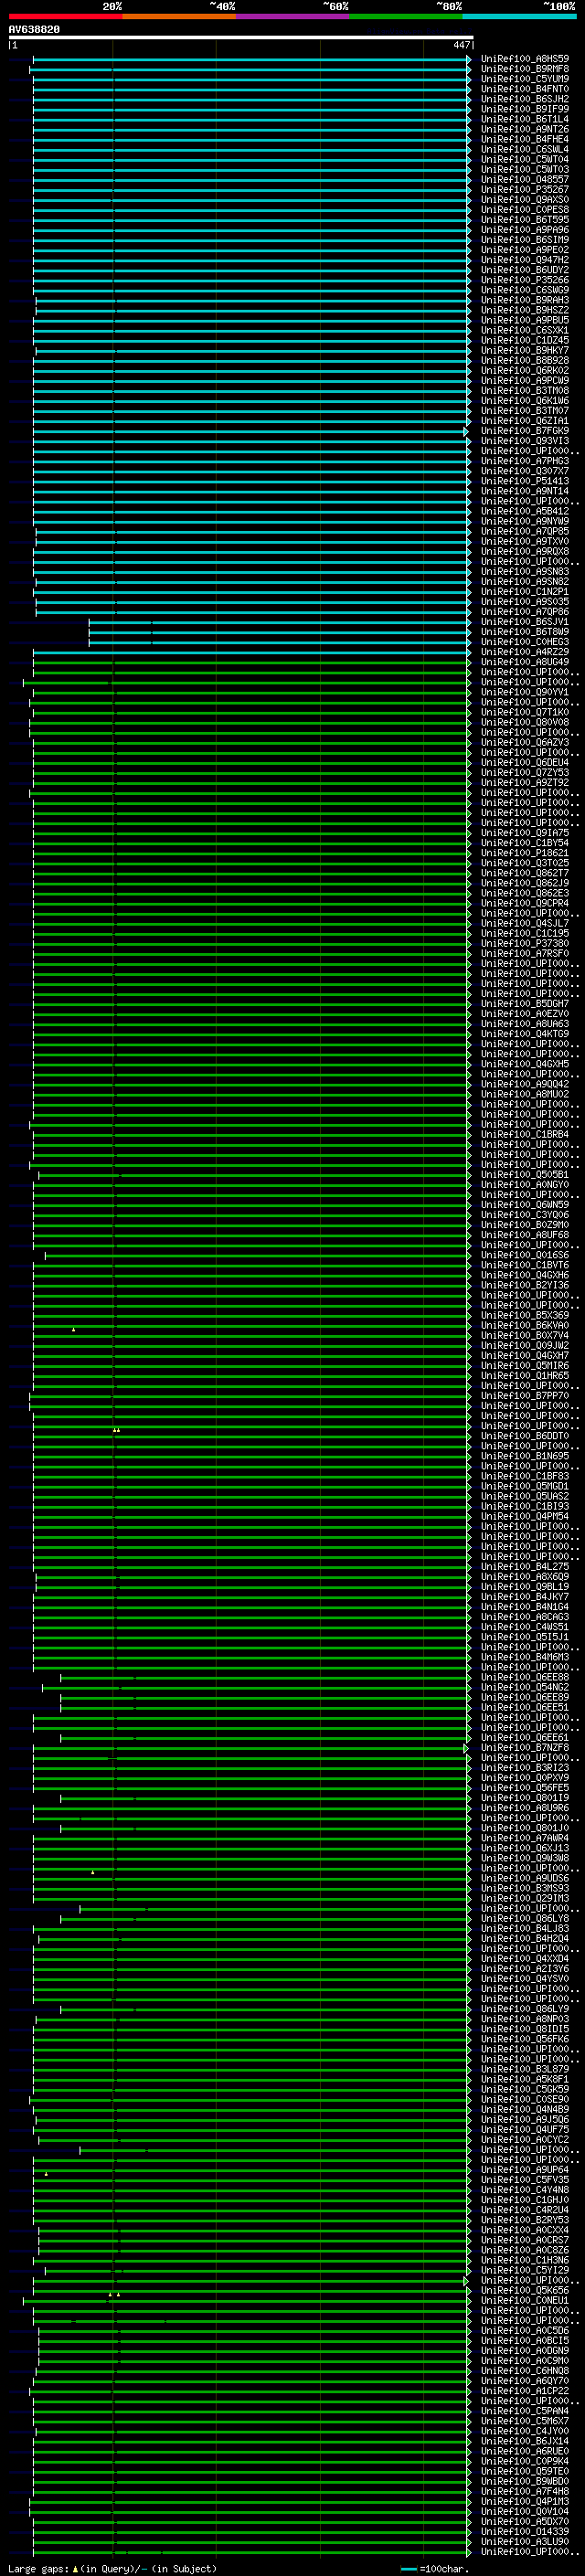Image resolution: width=585 pixels, height=2576 pixels.
Task: Open hit UniRef100_B4FNT0
Action: coord(525,89)
